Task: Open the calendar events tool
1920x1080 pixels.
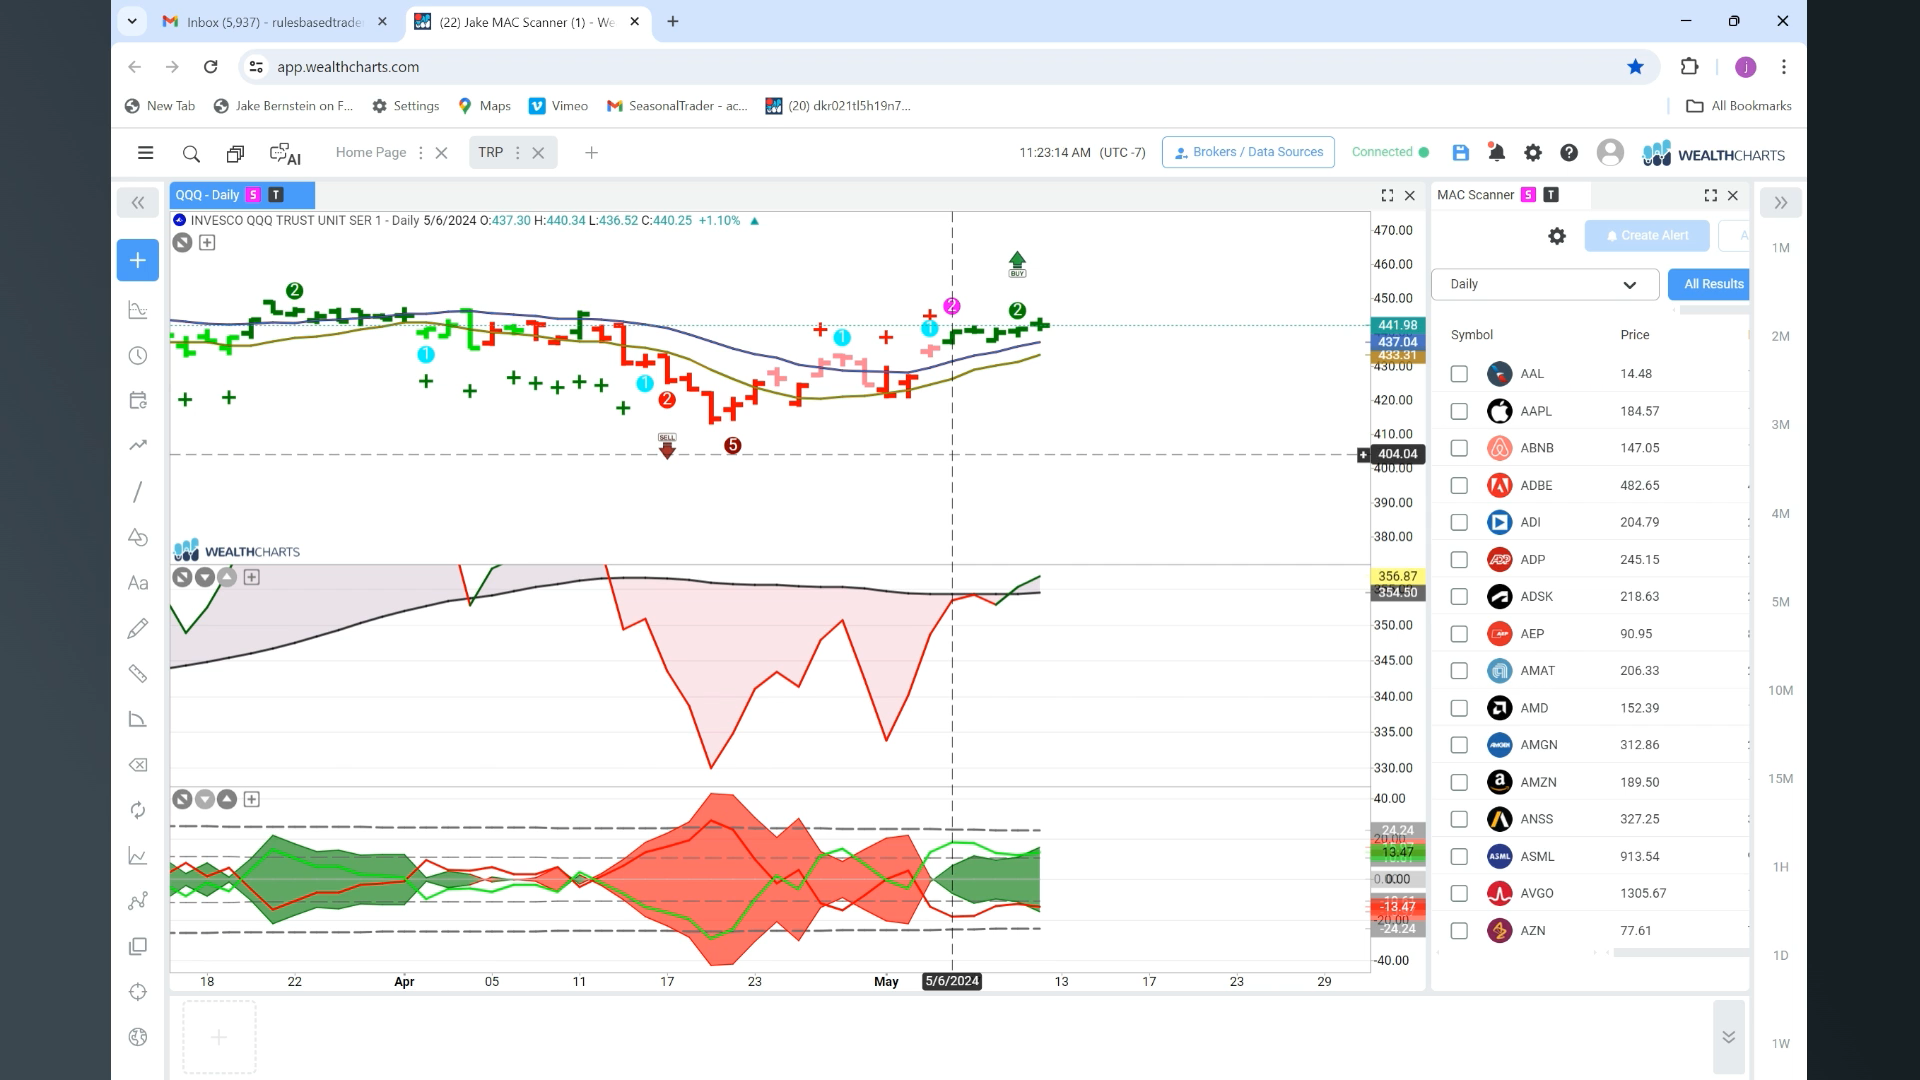Action: pos(138,400)
